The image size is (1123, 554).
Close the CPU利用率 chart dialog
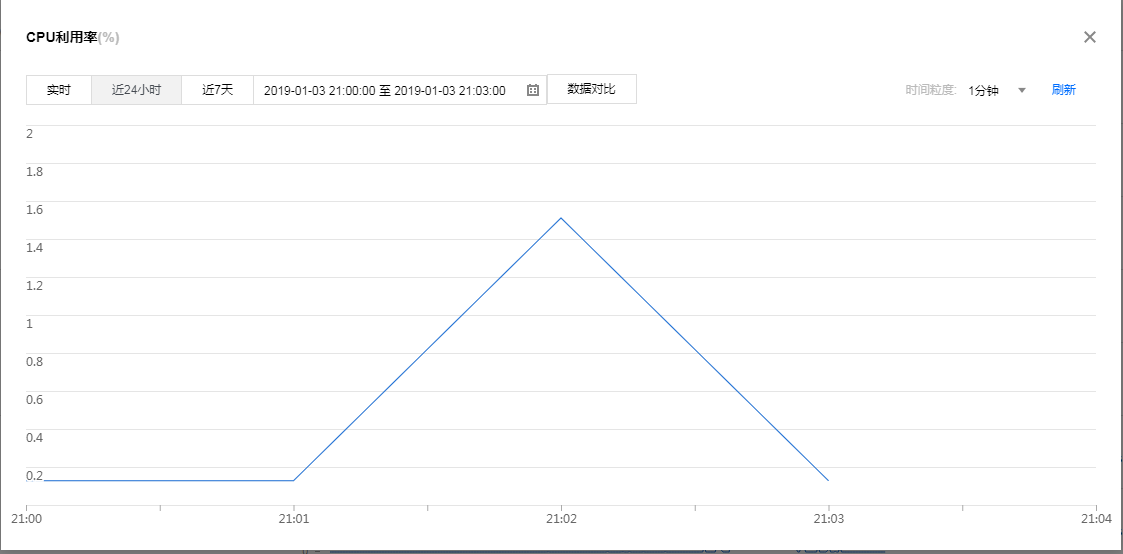tap(1090, 37)
